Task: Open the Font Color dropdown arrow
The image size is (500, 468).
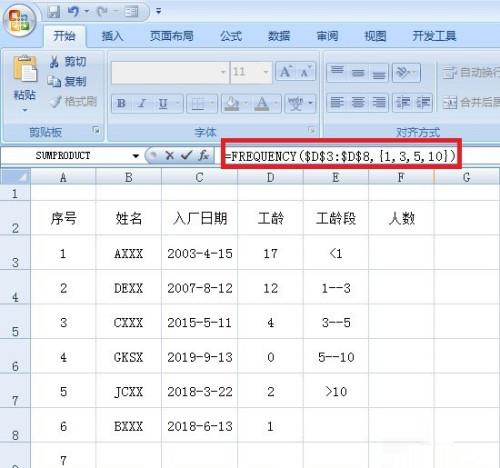Action: 277,104
